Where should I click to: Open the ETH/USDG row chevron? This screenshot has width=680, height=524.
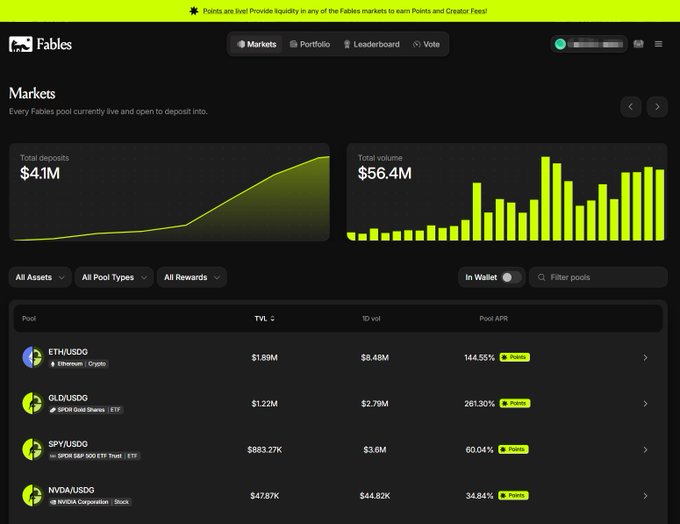click(x=645, y=357)
